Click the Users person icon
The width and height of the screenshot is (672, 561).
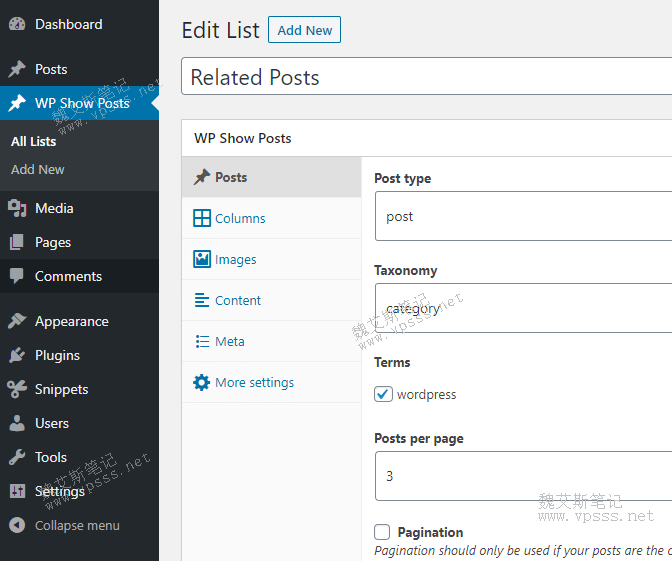[x=17, y=423]
